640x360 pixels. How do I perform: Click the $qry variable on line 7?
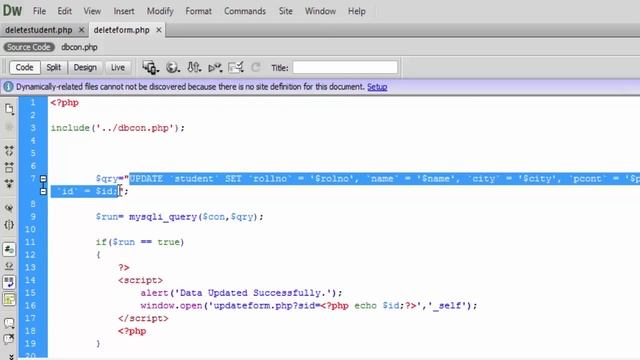pyautogui.click(x=107, y=179)
